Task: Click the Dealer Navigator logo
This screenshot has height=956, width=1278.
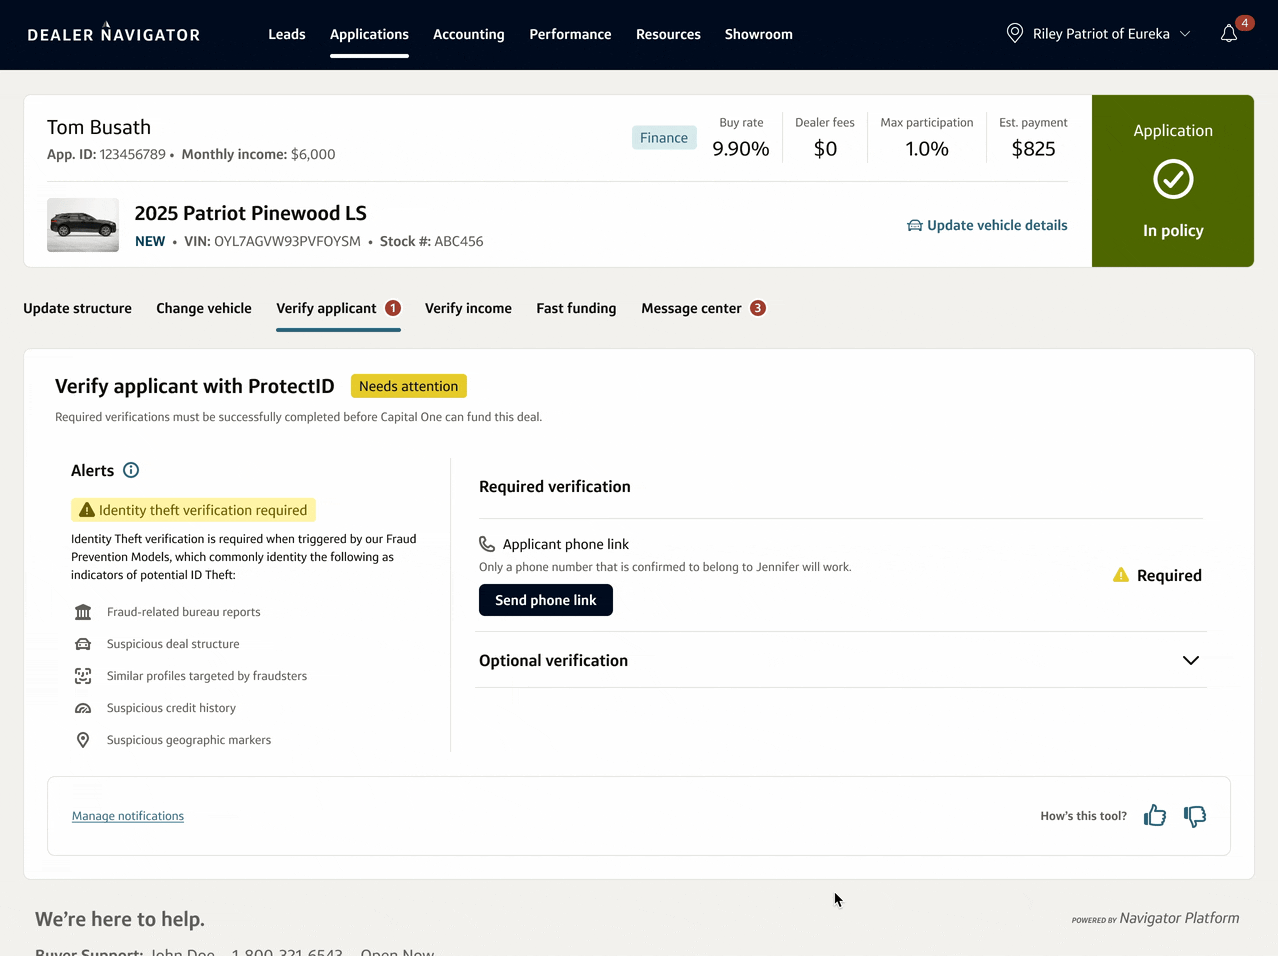Action: pyautogui.click(x=113, y=34)
